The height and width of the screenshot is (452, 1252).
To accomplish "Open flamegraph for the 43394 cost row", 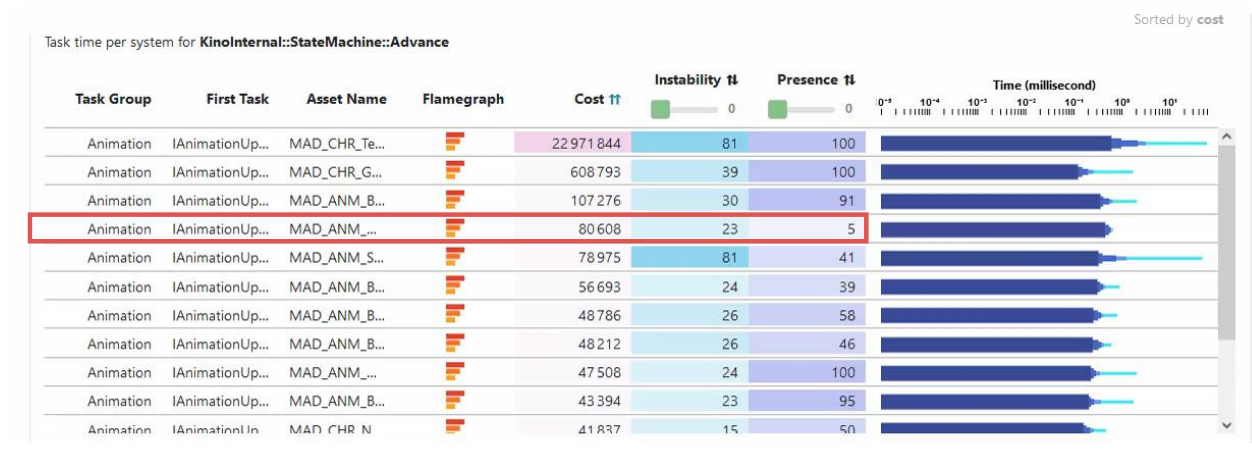I will point(455,401).
